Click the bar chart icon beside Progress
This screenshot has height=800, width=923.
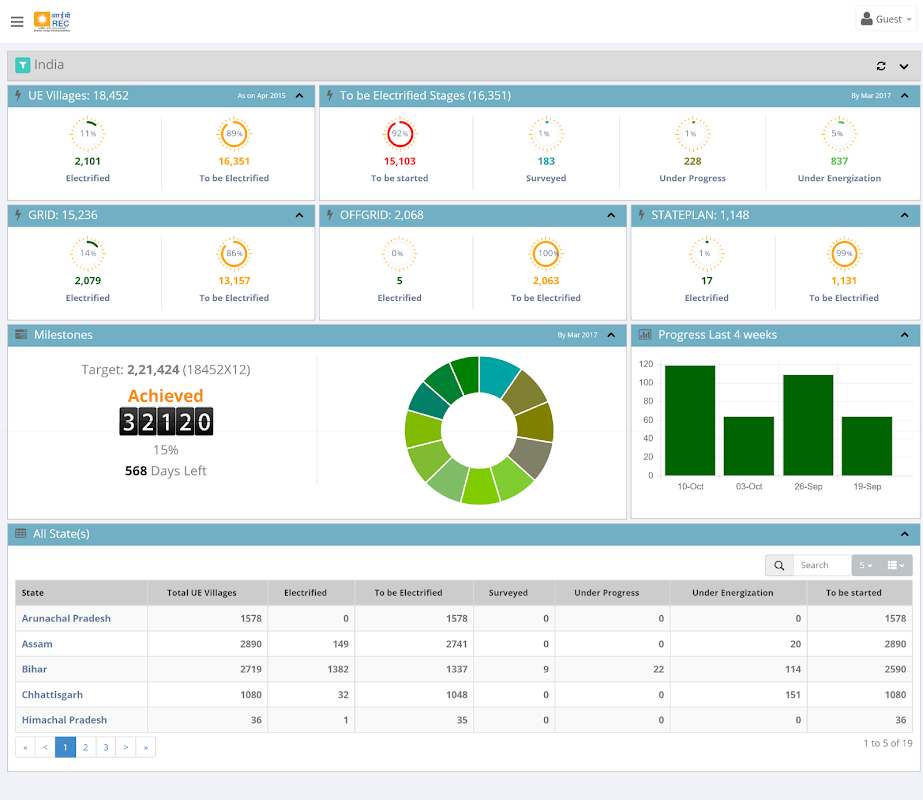coord(645,335)
